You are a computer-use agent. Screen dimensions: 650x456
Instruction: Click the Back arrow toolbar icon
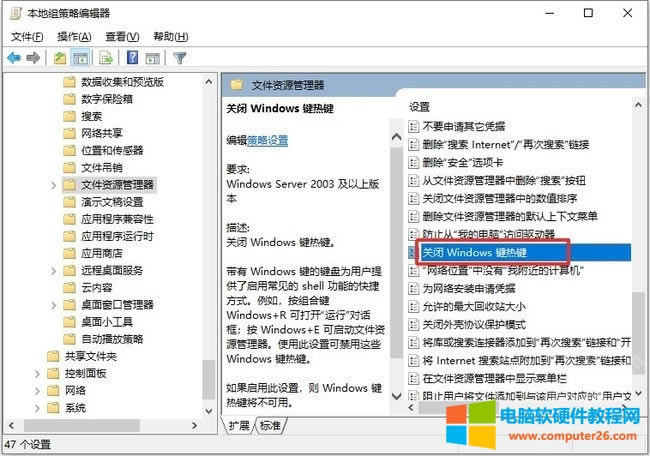[x=14, y=58]
